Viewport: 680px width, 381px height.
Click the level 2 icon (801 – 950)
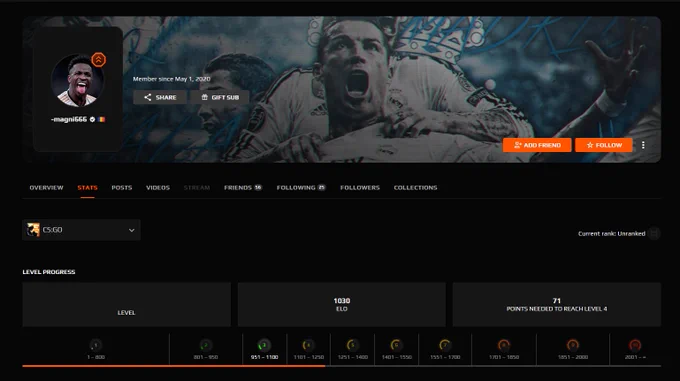206,345
